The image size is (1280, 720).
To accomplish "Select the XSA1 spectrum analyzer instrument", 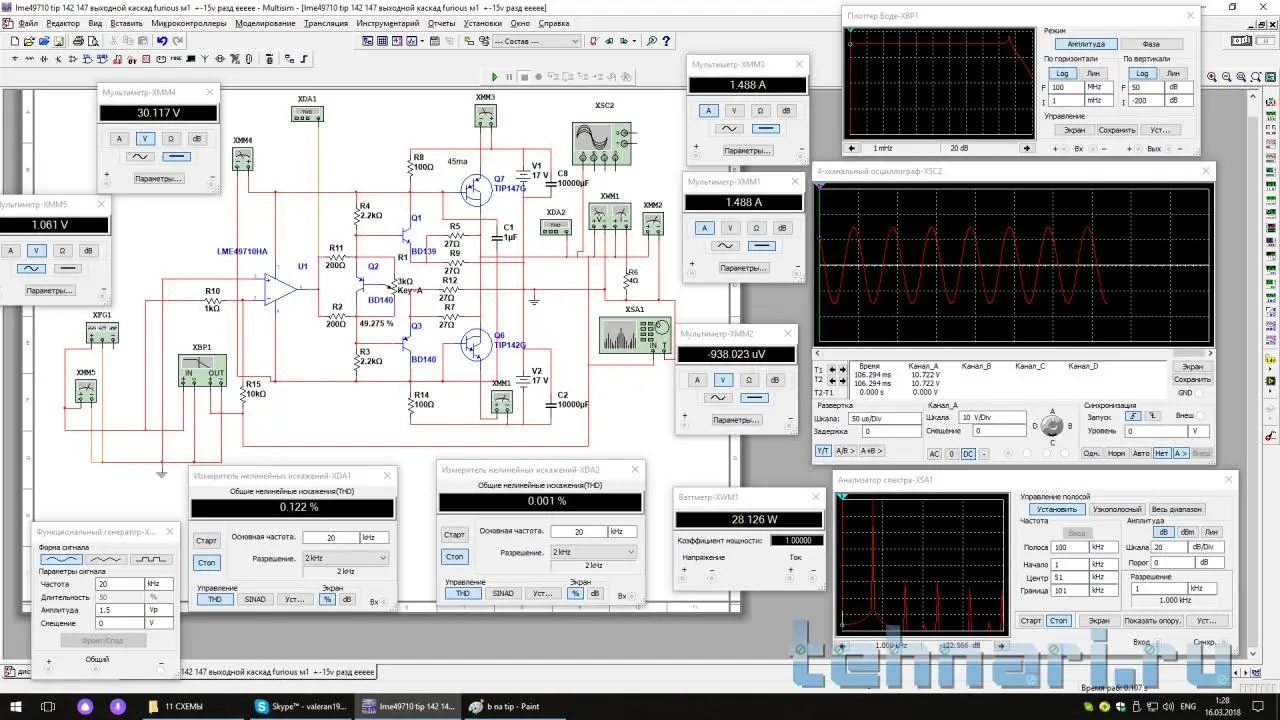I will point(635,336).
